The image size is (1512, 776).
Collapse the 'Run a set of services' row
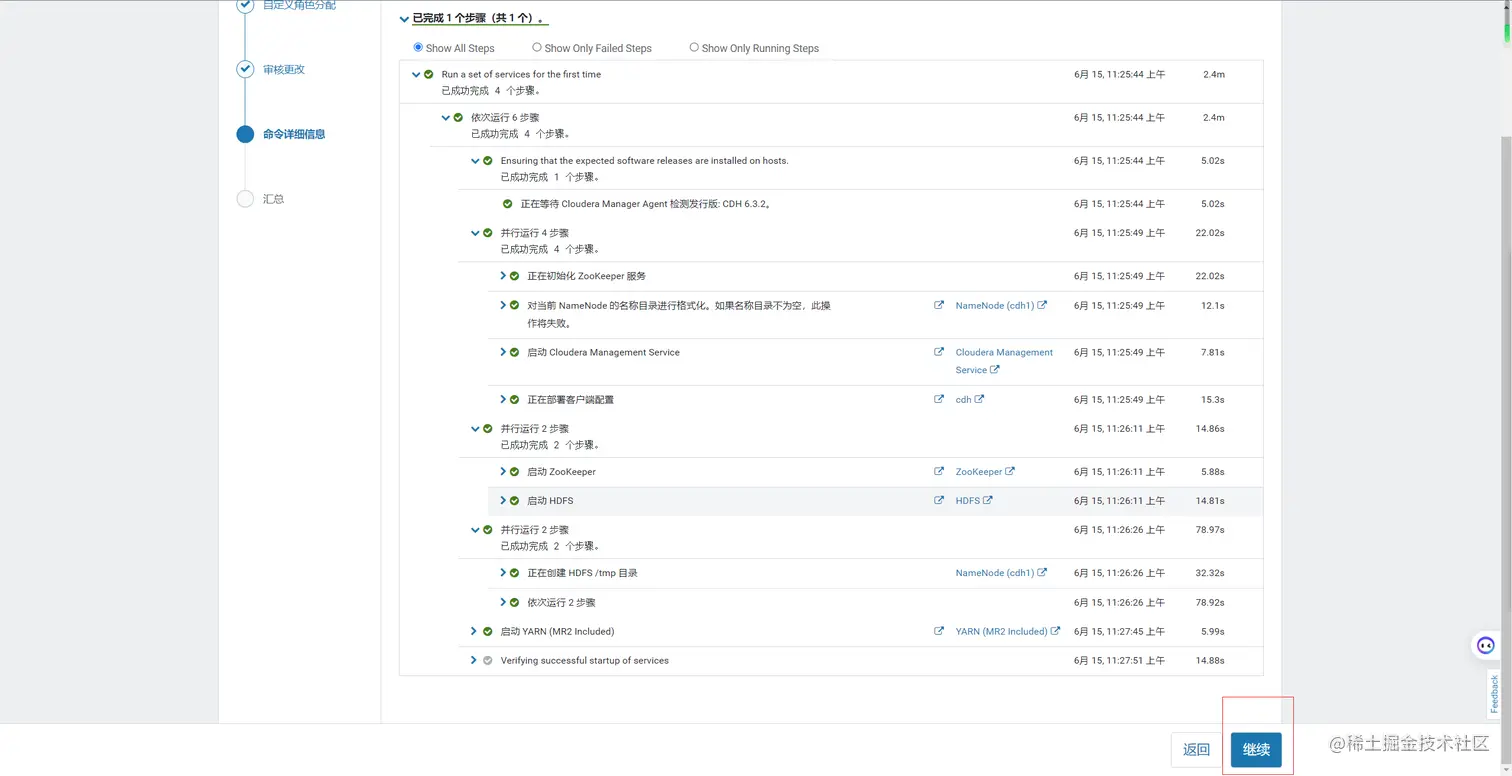(416, 74)
